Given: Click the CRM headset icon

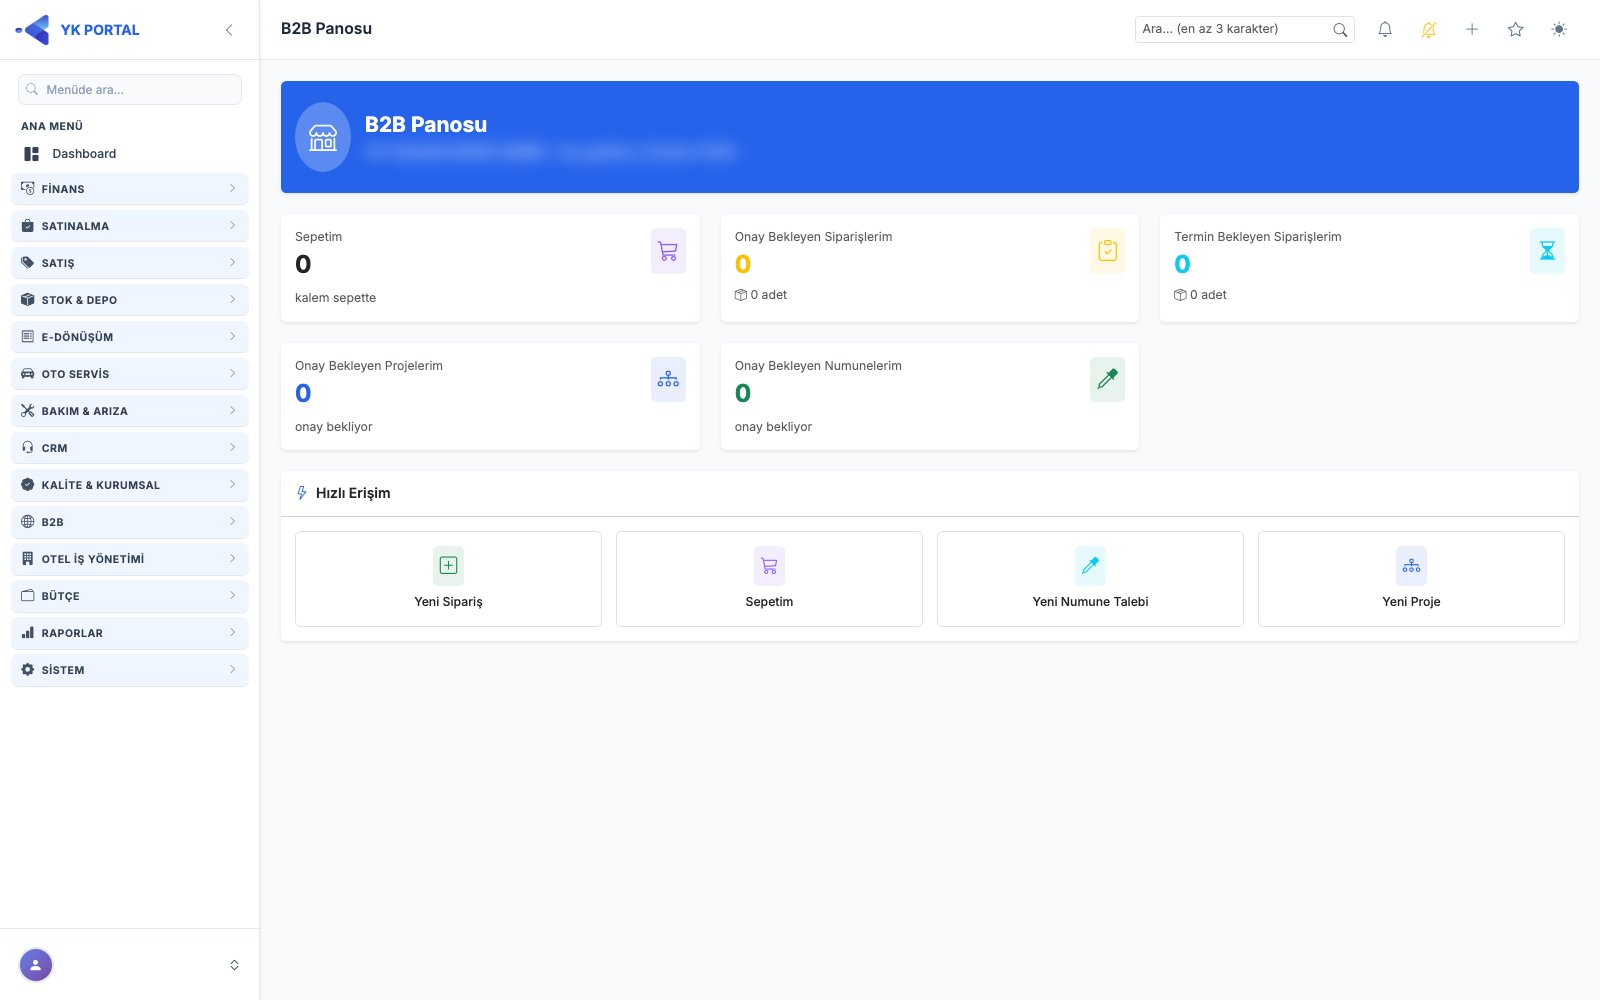Looking at the screenshot, I should (x=28, y=448).
